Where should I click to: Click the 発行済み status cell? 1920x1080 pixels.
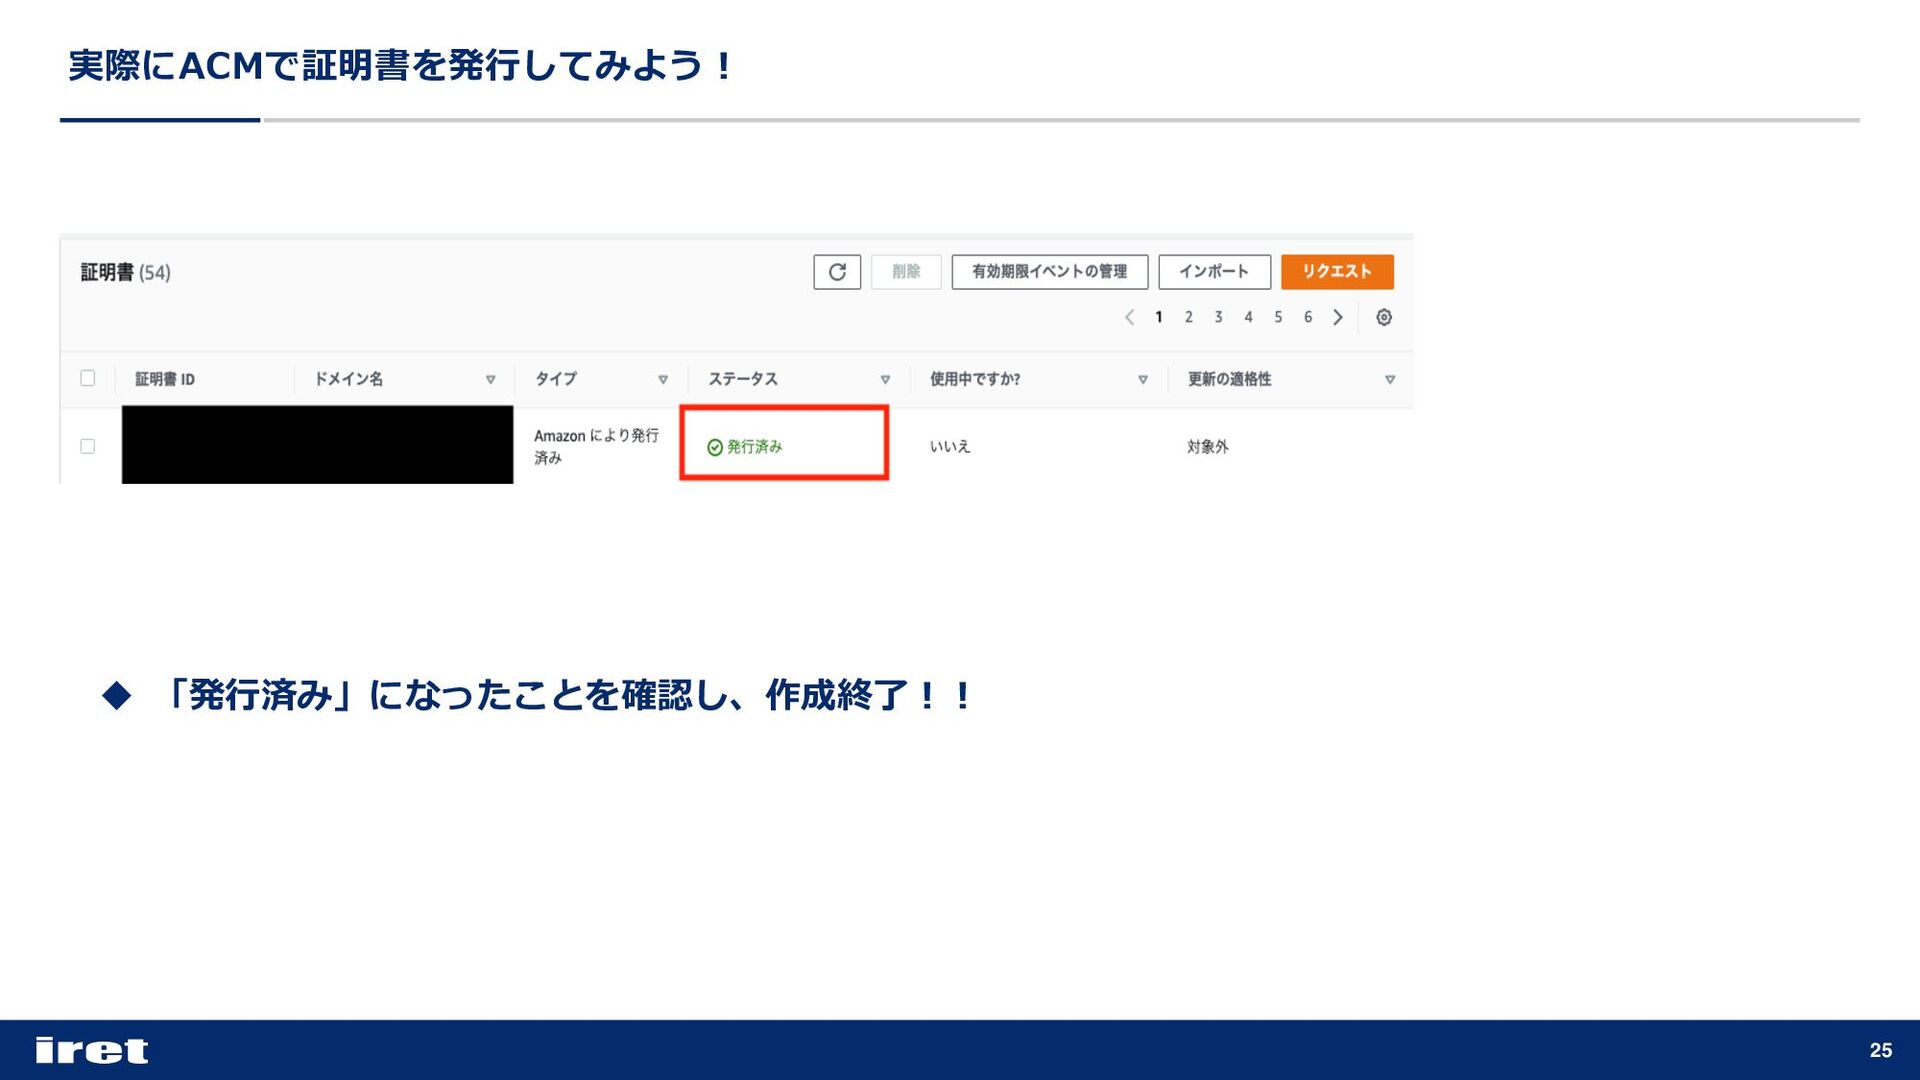745,447
